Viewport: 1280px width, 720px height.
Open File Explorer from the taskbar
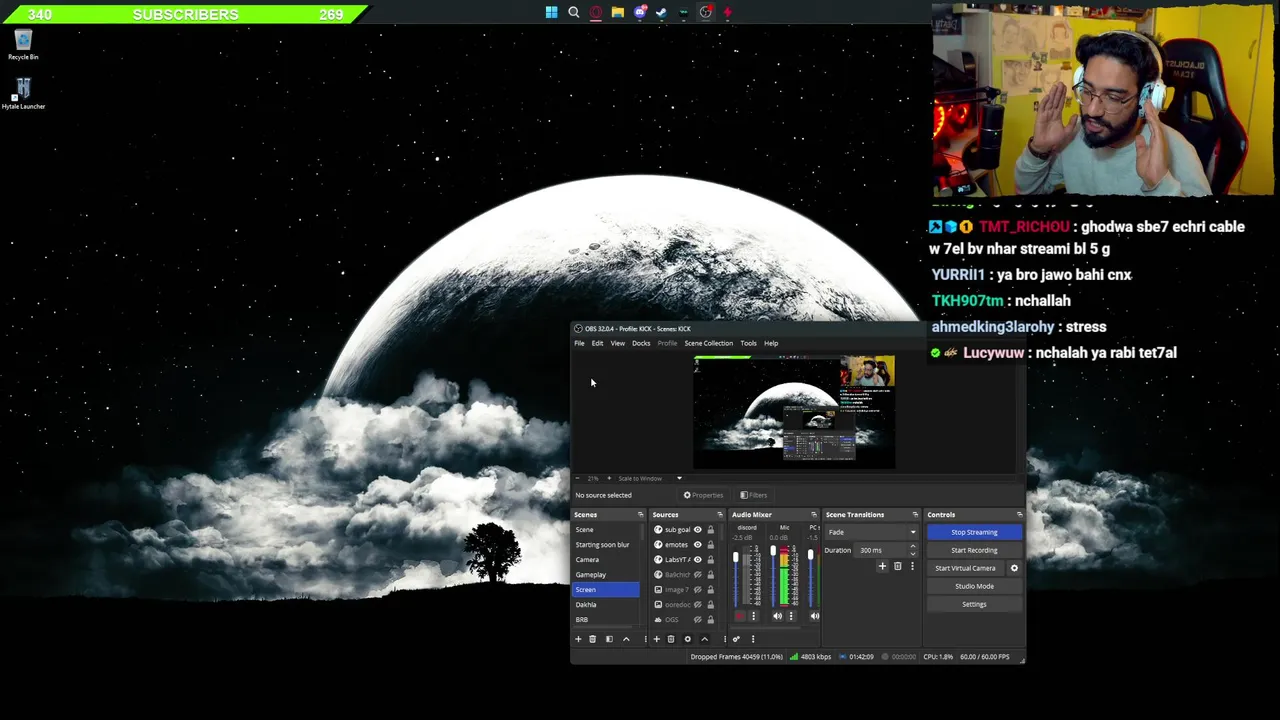click(617, 12)
